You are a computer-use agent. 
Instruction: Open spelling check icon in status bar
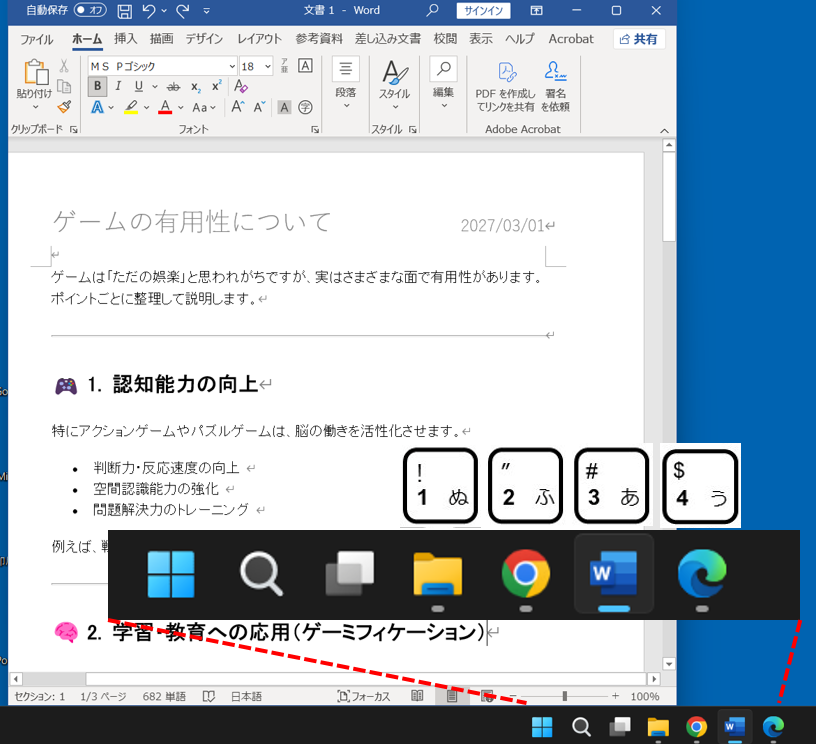[x=209, y=696]
